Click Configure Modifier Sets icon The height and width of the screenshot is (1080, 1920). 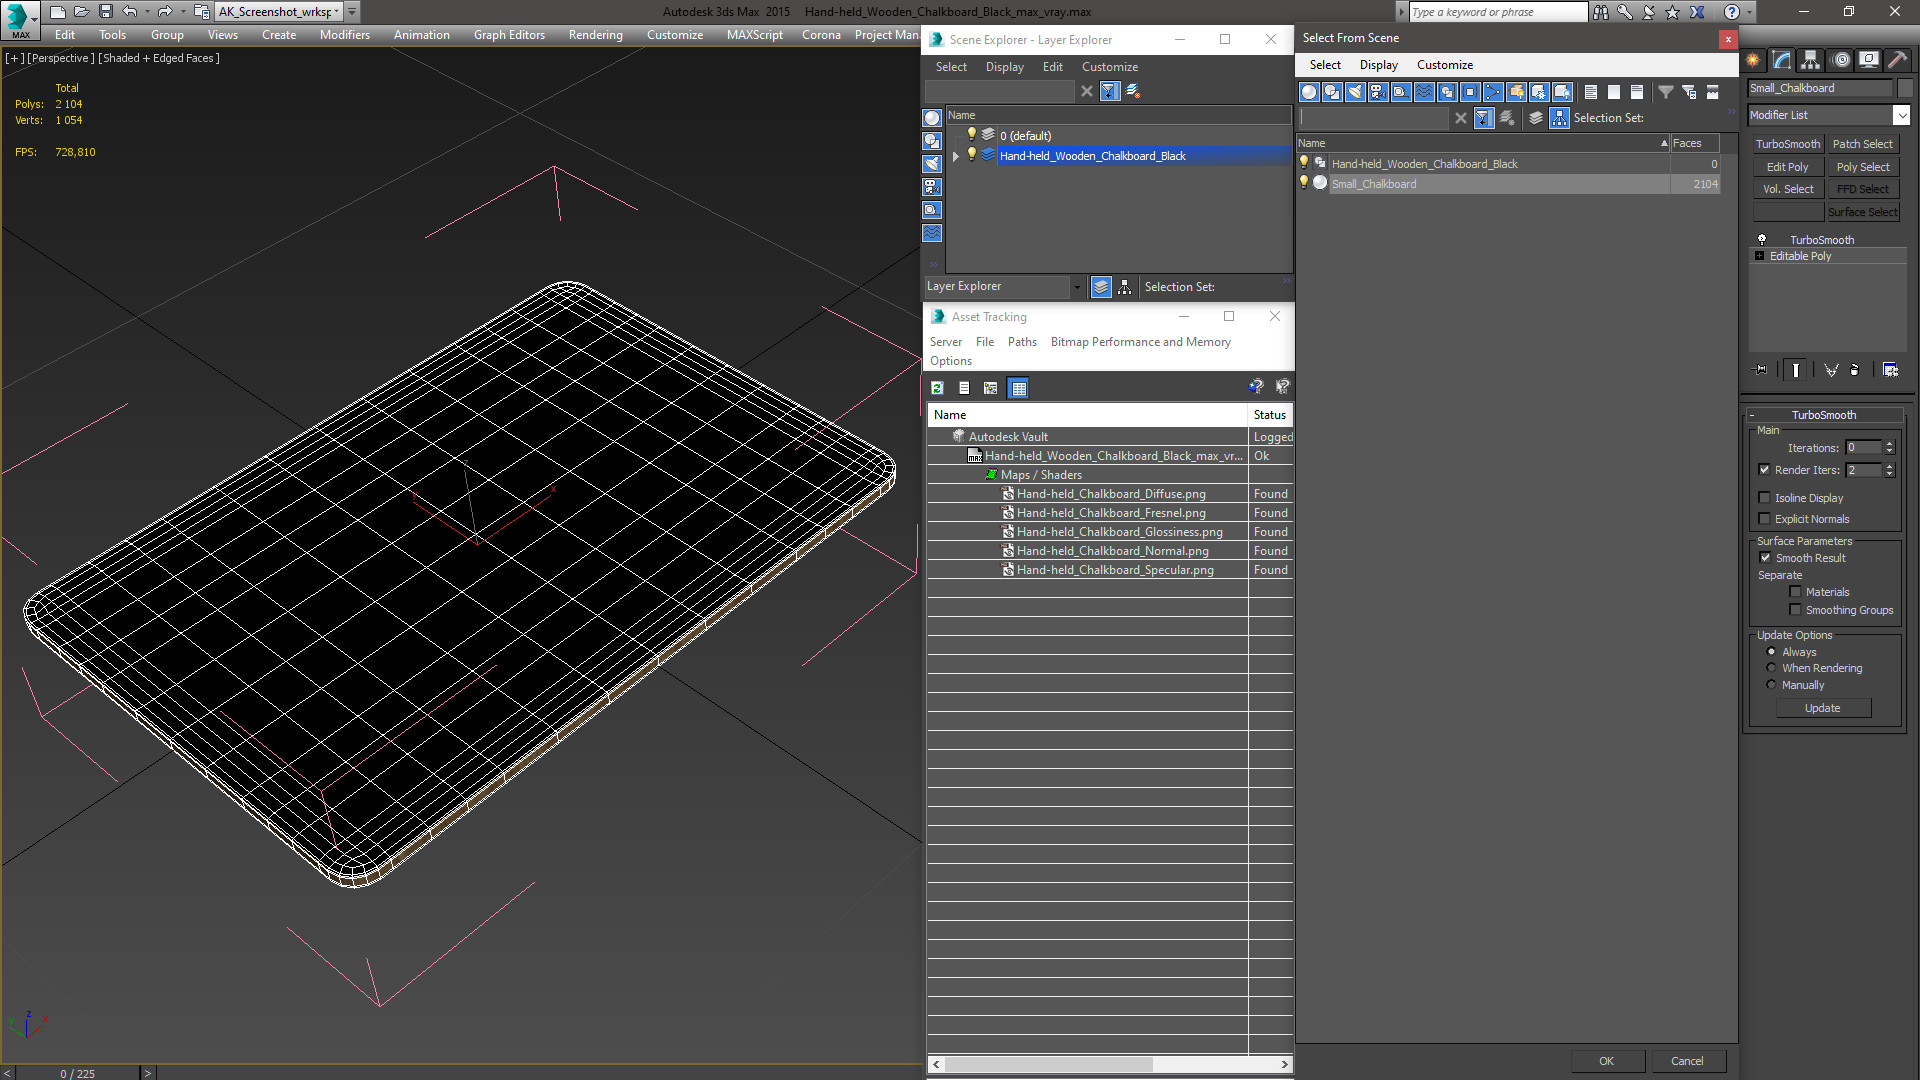click(x=1890, y=370)
